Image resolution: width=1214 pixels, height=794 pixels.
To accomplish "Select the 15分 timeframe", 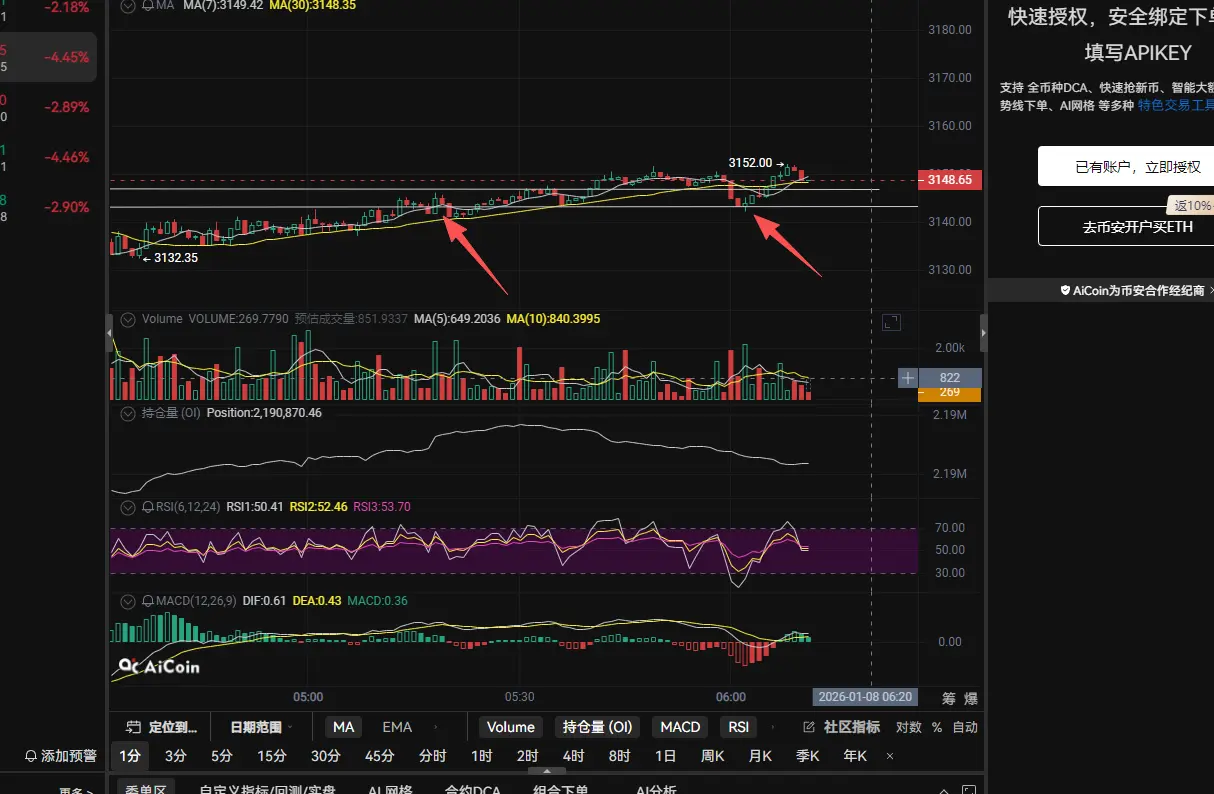I will (x=272, y=756).
